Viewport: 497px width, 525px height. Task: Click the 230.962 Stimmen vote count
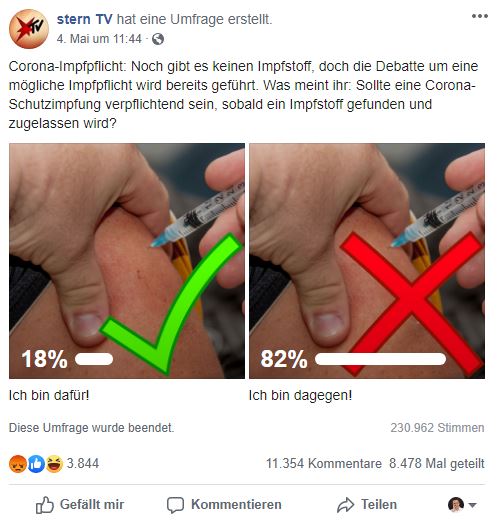(437, 428)
